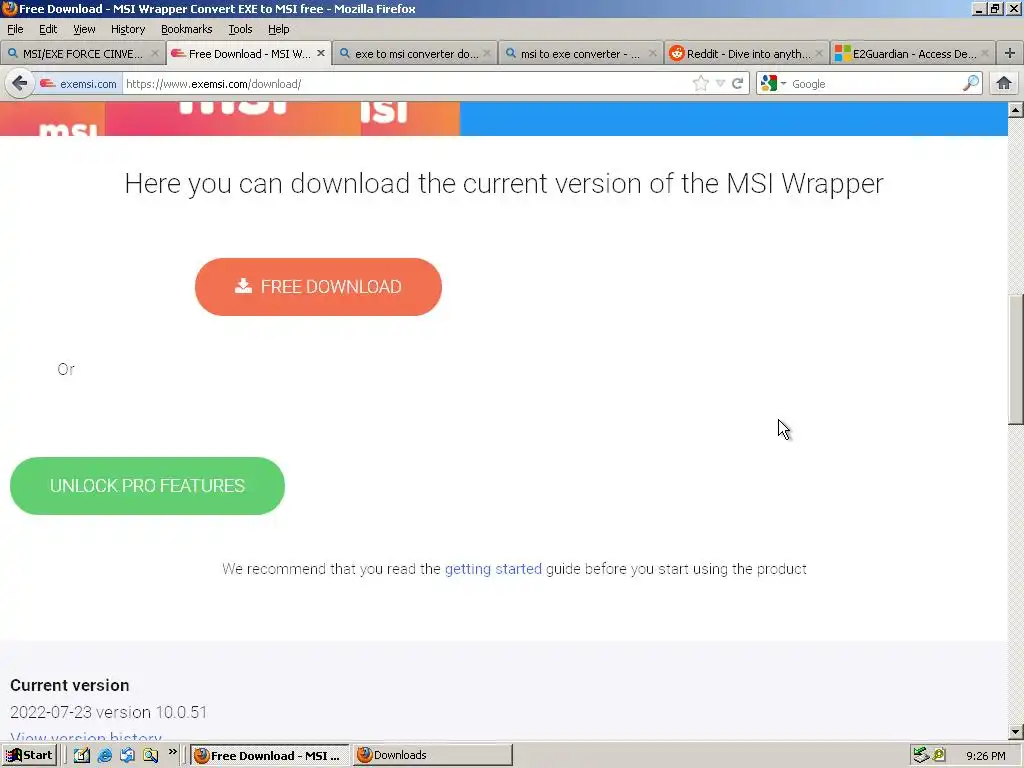The width and height of the screenshot is (1024, 768).
Task: Close the E2Guardian tab
Action: 985,54
